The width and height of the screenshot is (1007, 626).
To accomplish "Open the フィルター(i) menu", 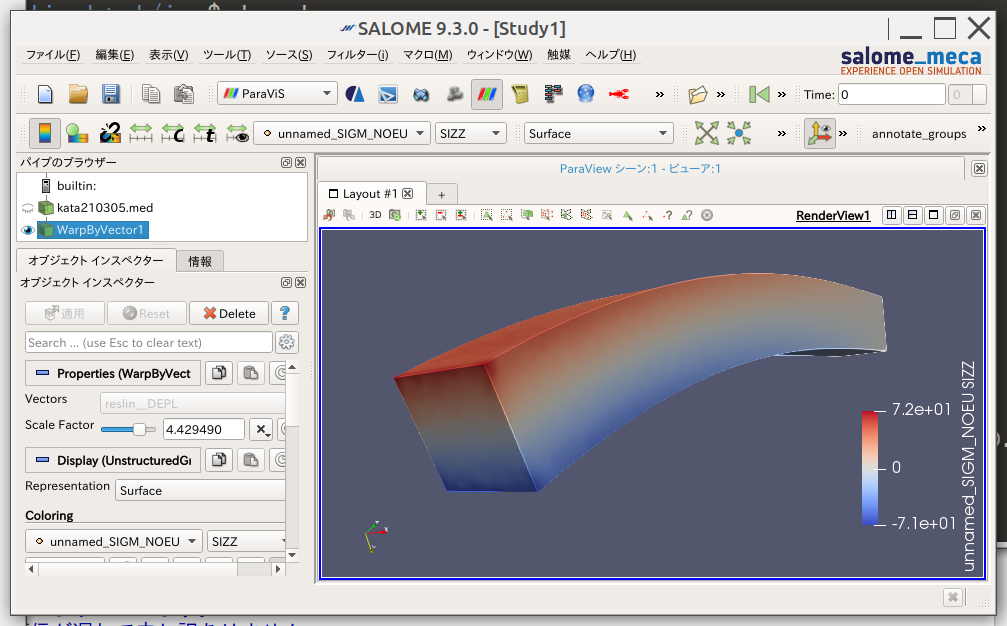I will point(357,55).
